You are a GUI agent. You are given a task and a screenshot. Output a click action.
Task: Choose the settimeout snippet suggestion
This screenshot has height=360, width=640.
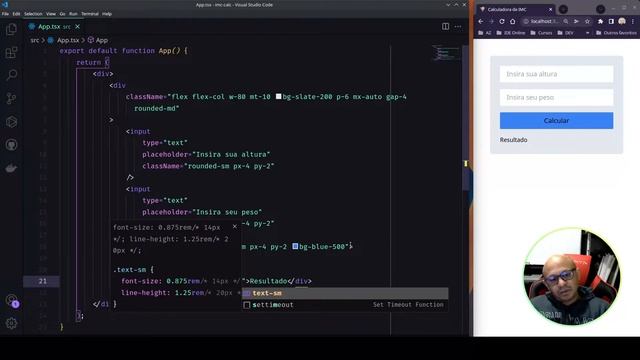(x=345, y=304)
